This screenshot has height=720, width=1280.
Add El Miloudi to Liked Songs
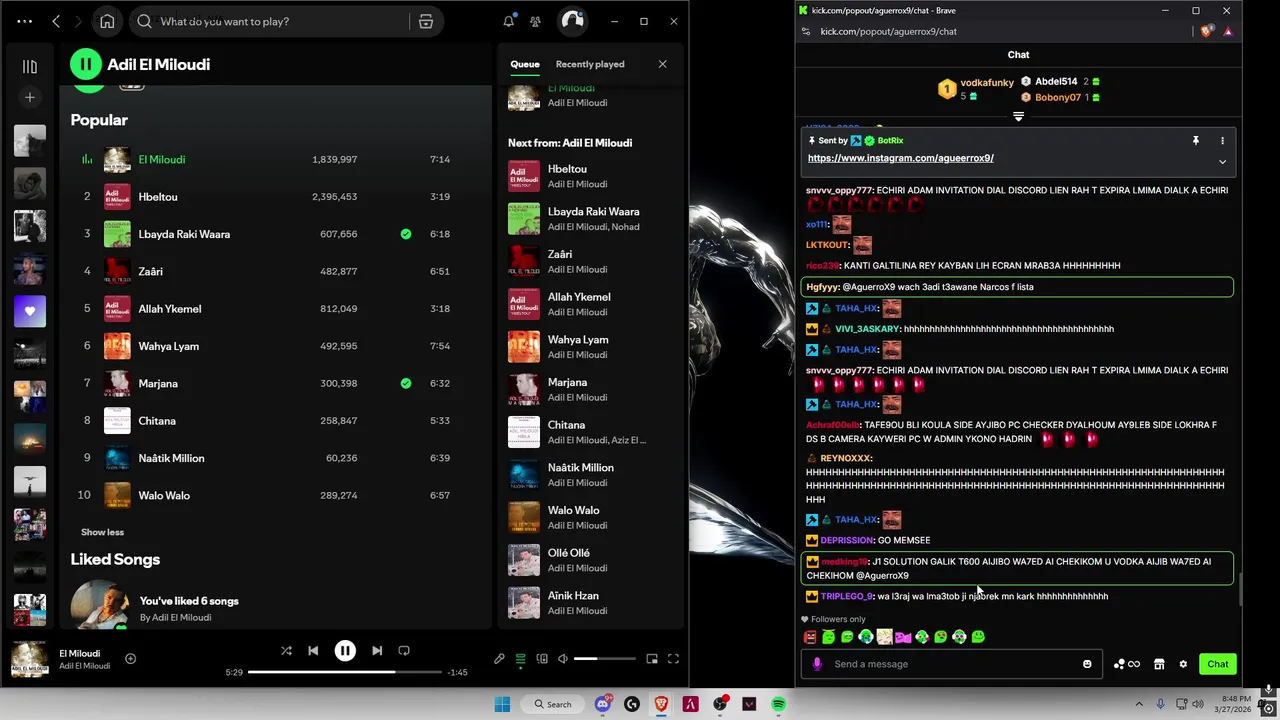[x=130, y=658]
